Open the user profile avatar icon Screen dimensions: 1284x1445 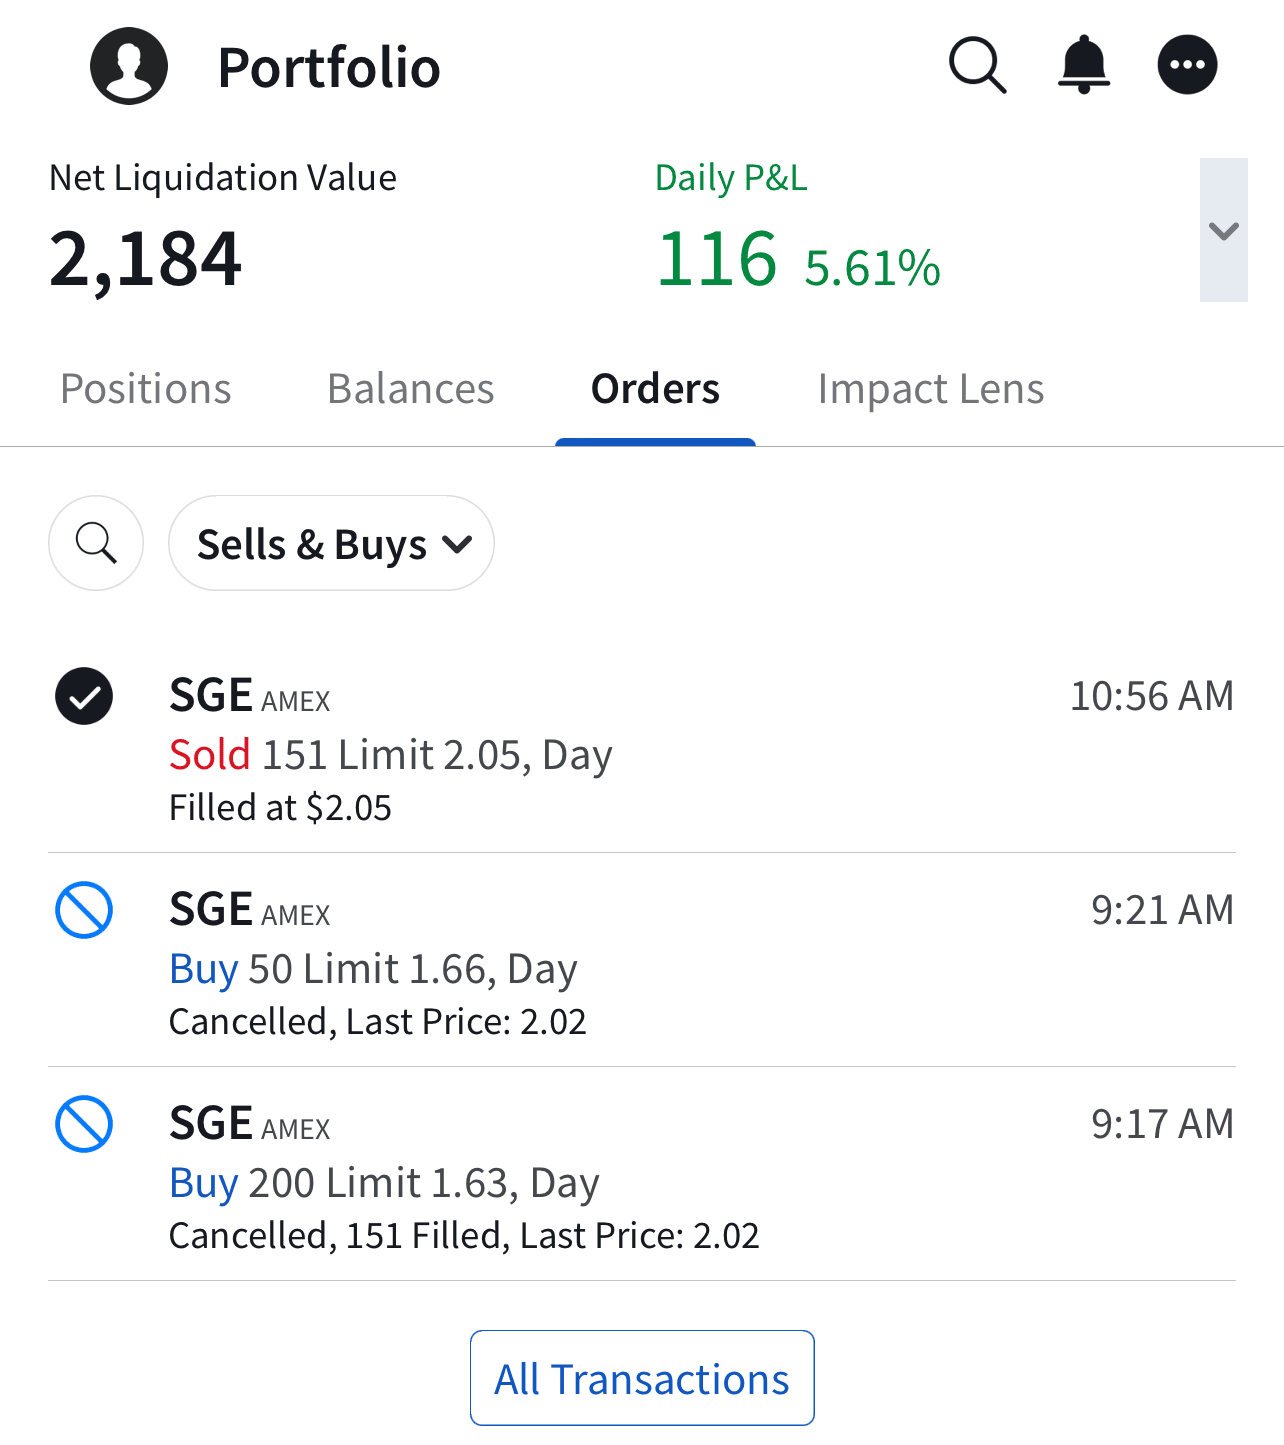[129, 66]
